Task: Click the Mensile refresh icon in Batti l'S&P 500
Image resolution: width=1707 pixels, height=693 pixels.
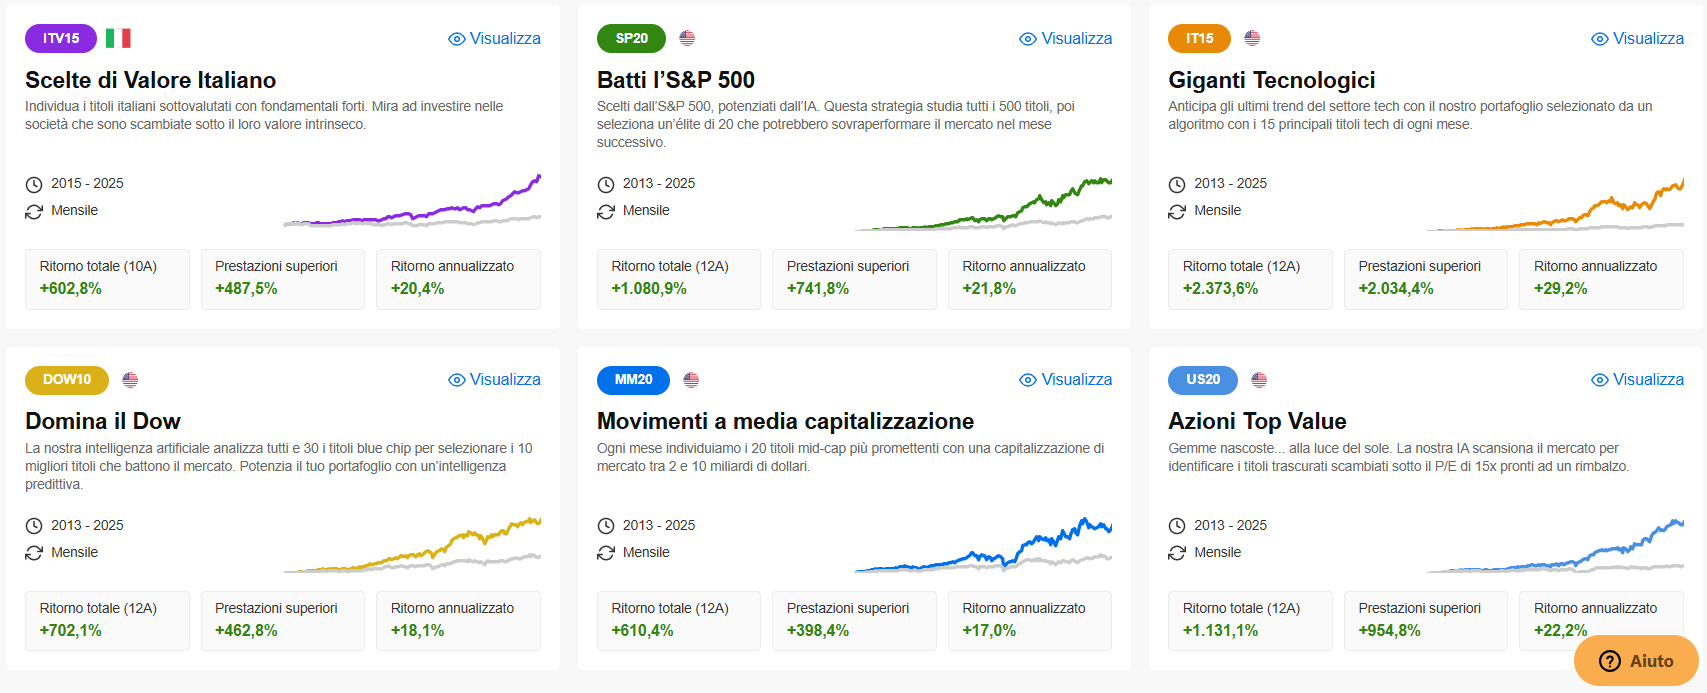Action: click(606, 211)
